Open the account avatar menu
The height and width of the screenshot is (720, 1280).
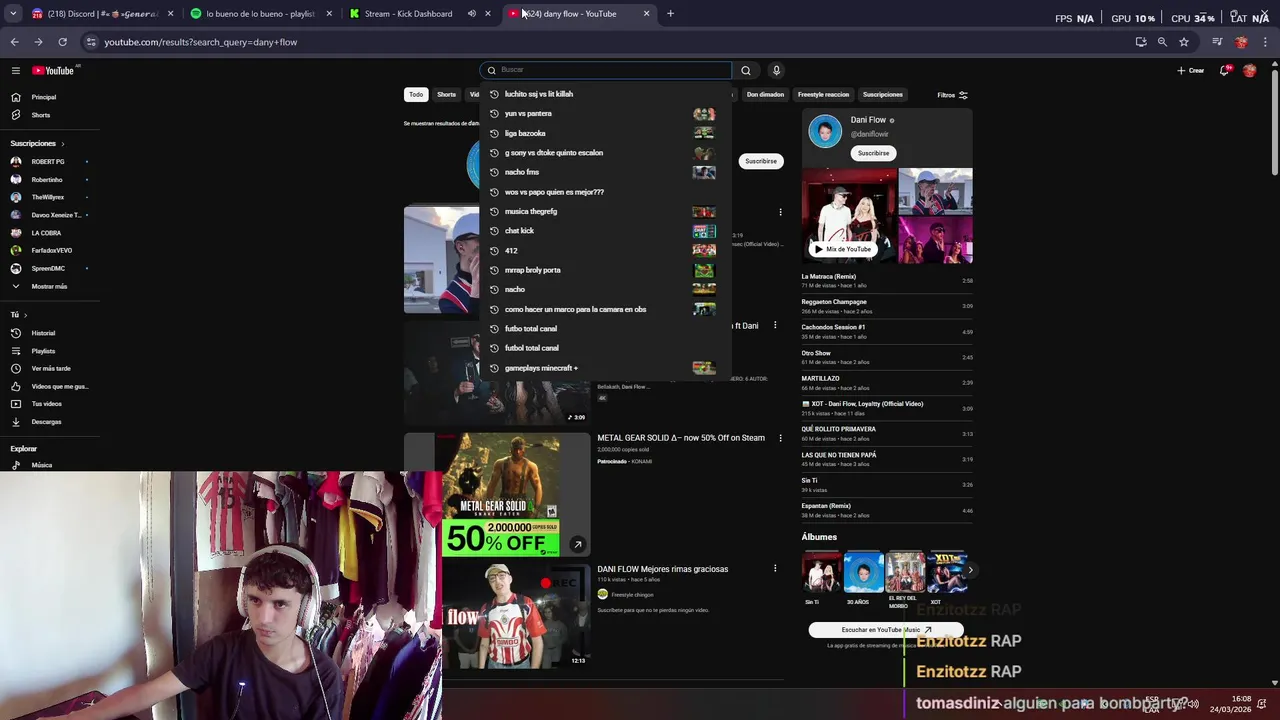(x=1249, y=70)
